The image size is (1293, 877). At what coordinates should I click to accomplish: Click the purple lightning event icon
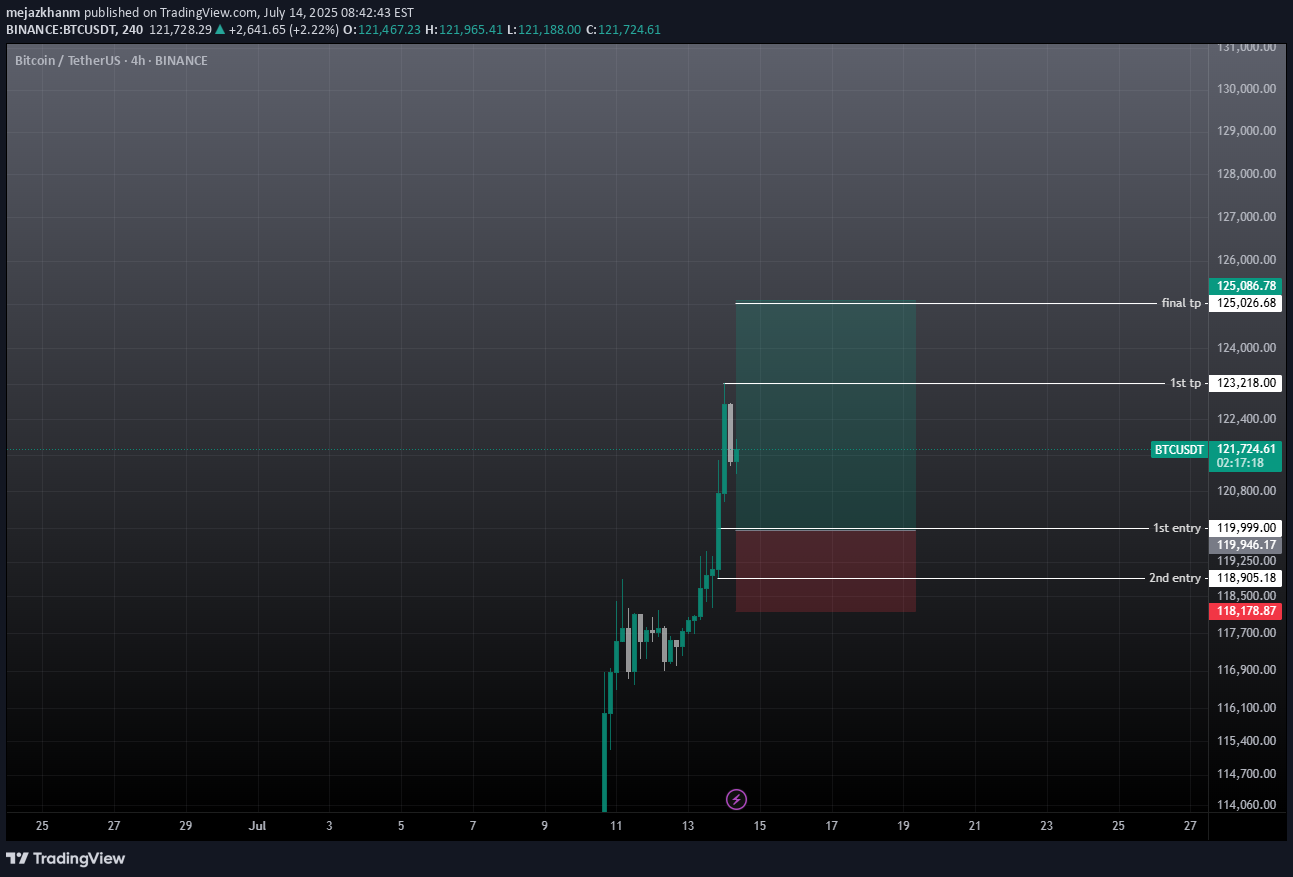[x=736, y=799]
